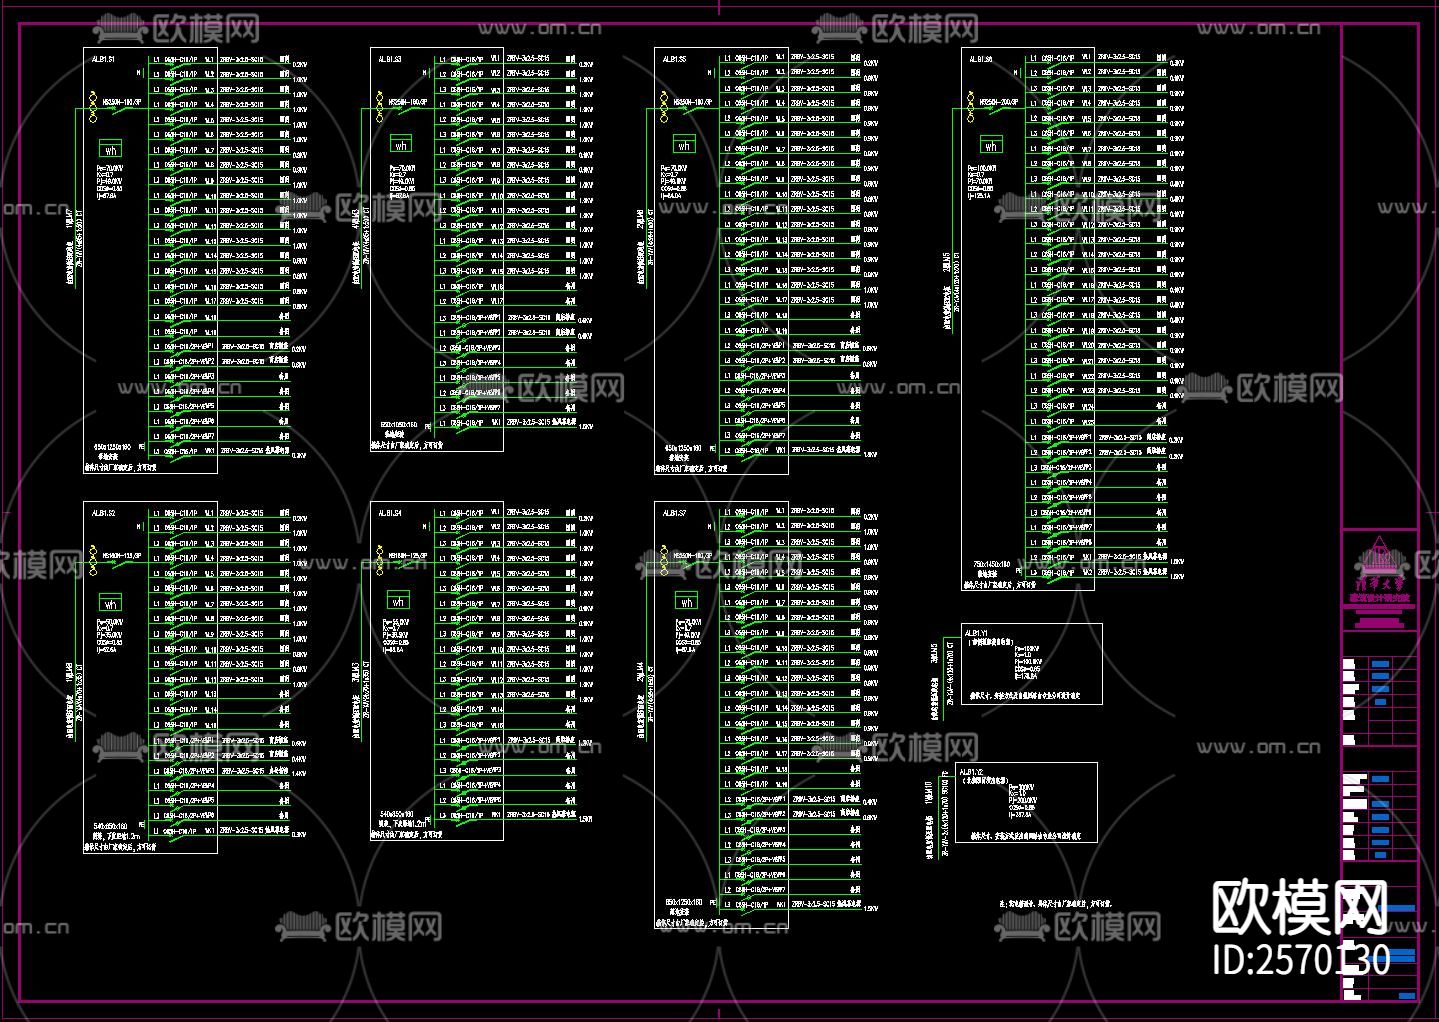Pick the yellow transformer symbol in panel ALB1.S5
The height and width of the screenshot is (1022, 1439).
(x=664, y=105)
